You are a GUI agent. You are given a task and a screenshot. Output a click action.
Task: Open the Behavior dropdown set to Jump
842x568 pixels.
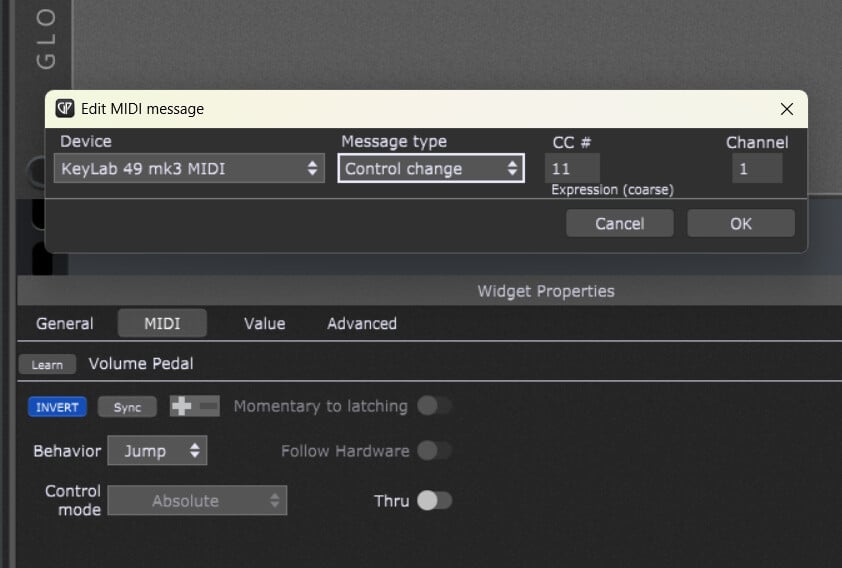pyautogui.click(x=157, y=451)
